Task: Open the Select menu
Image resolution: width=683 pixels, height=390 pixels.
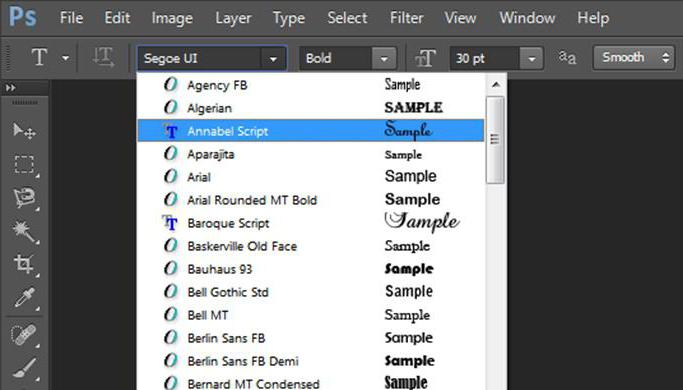Action: click(347, 18)
